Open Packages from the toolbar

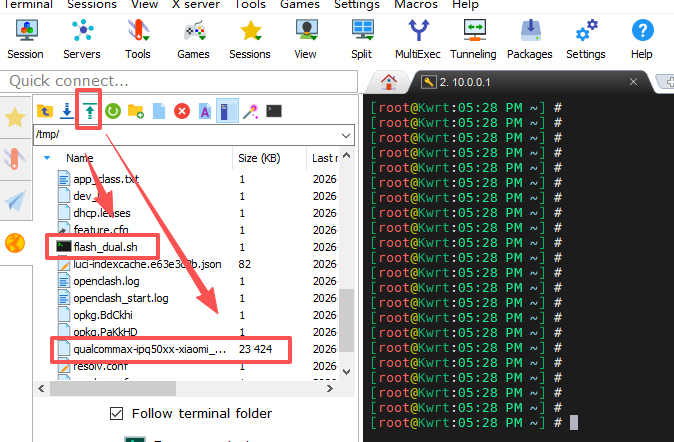pyautogui.click(x=530, y=39)
